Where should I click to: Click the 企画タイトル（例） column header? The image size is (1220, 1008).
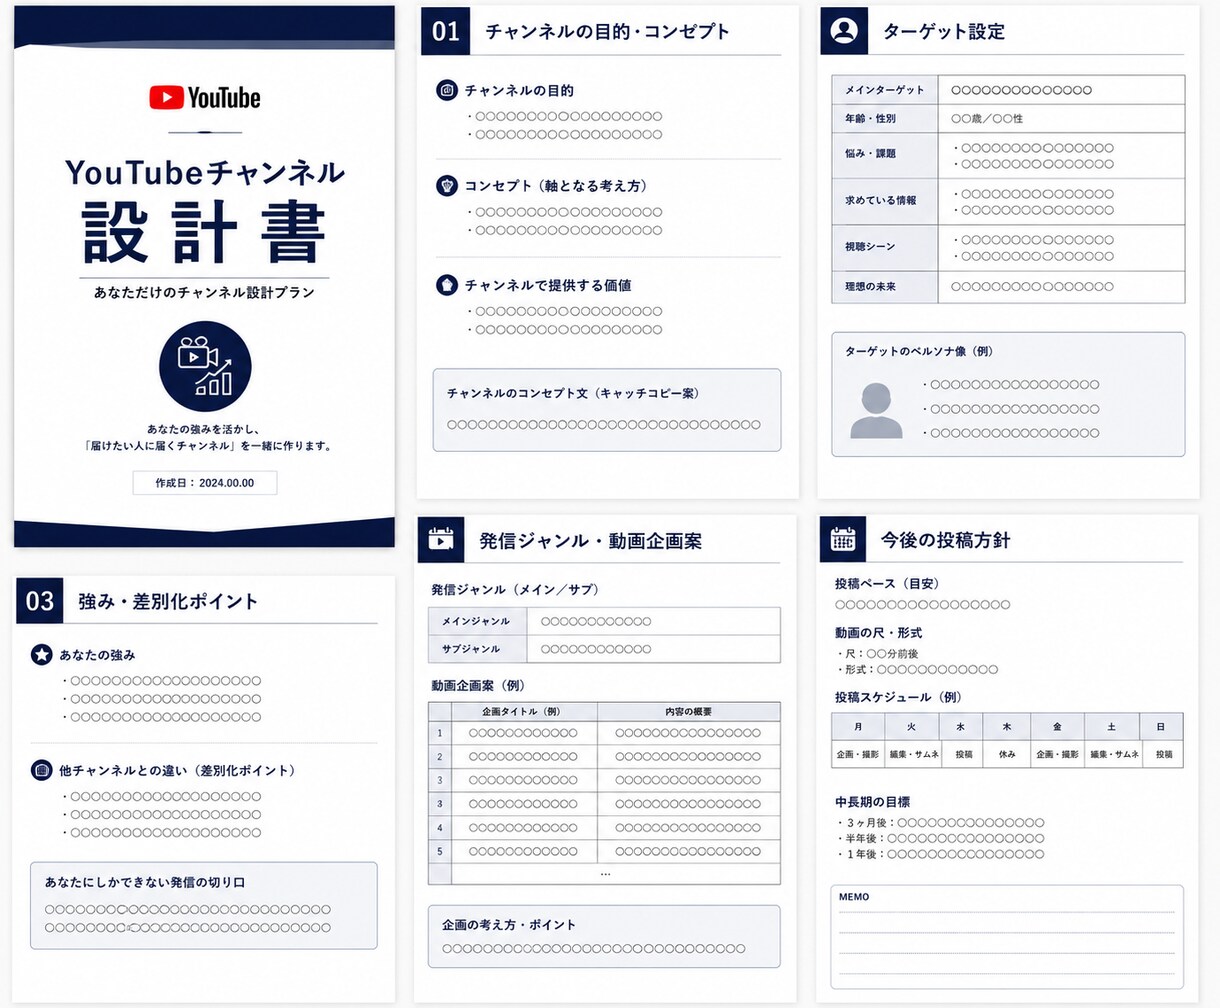click(524, 712)
